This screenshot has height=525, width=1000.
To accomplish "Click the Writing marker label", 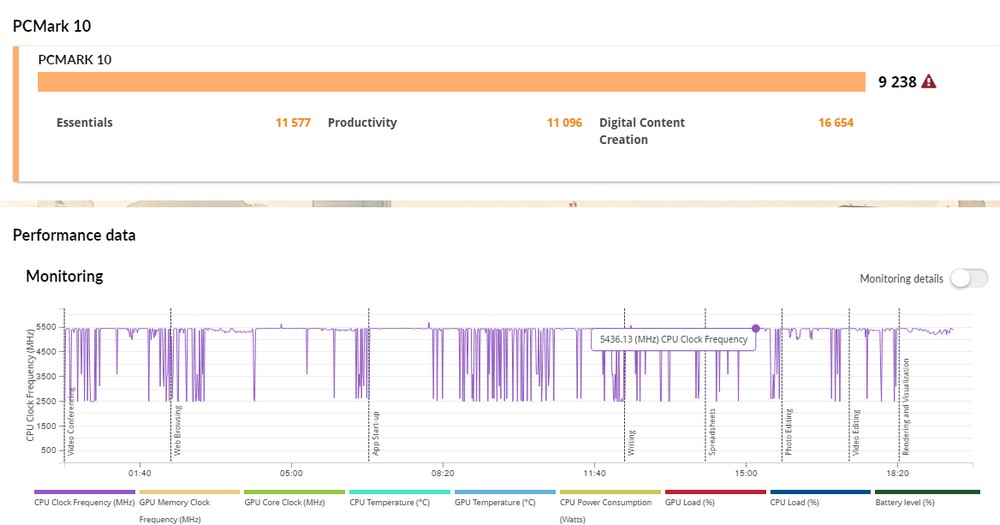I will (x=631, y=443).
